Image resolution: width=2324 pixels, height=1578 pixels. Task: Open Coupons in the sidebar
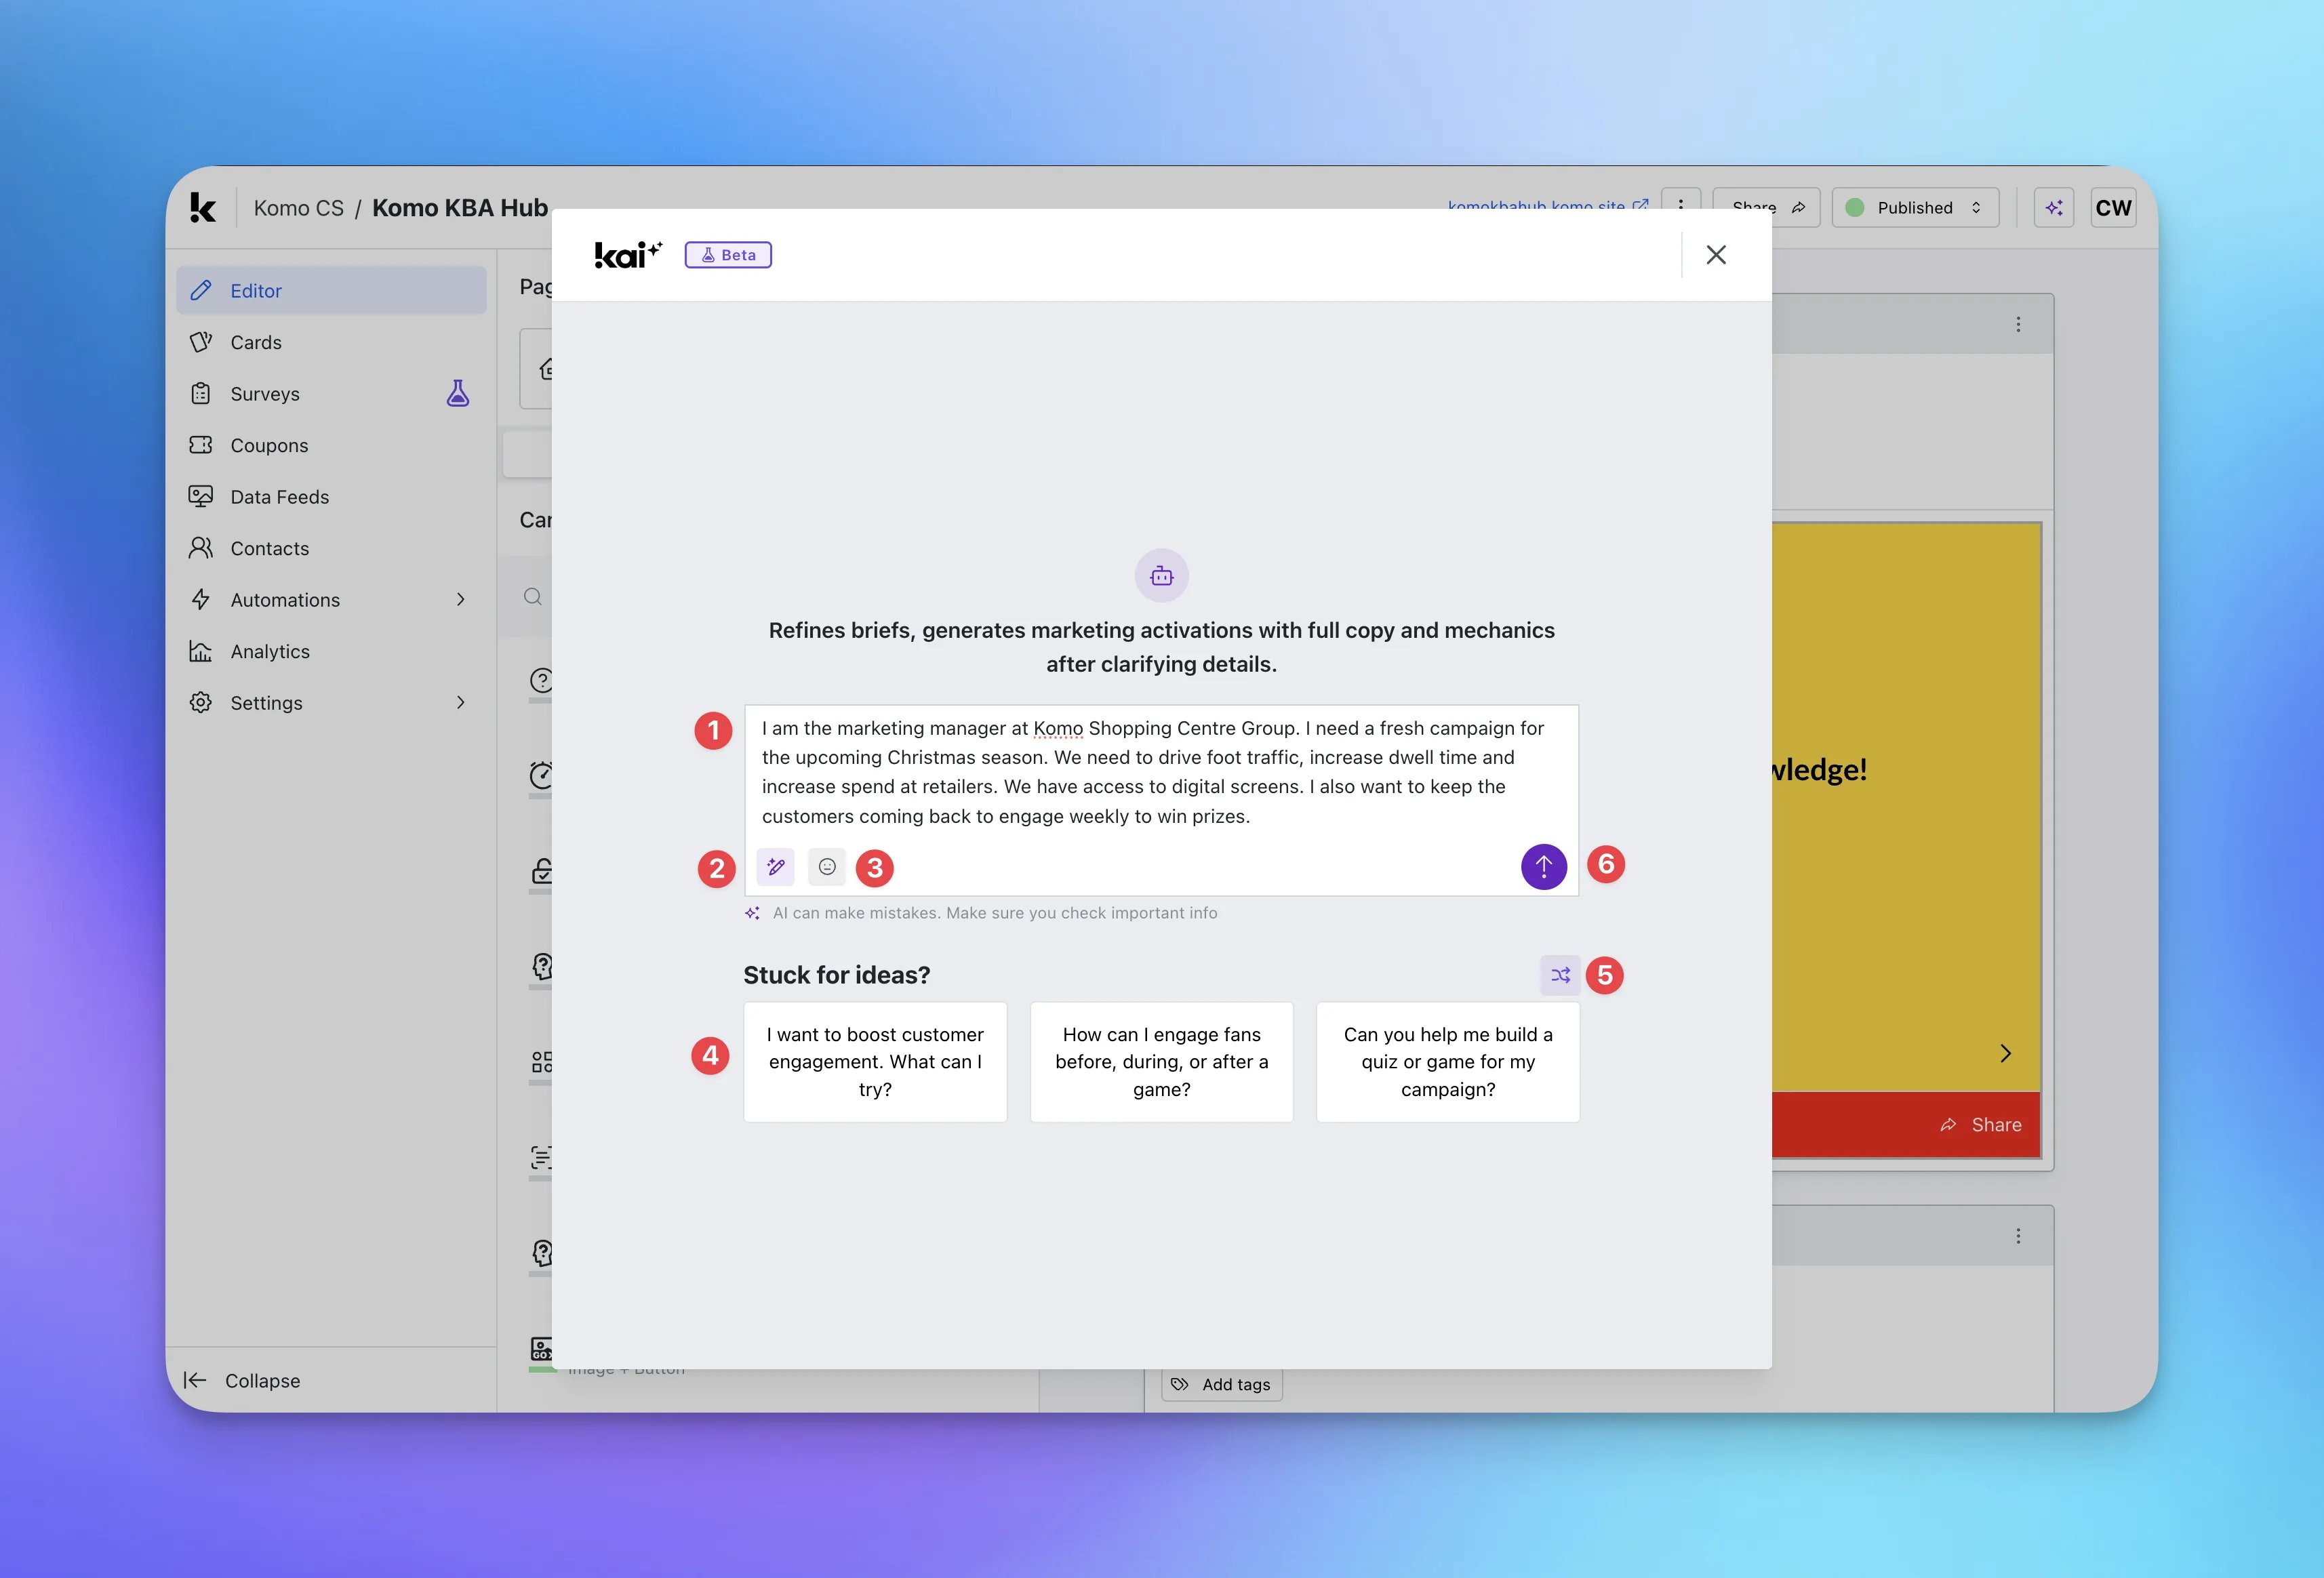pos(331,445)
